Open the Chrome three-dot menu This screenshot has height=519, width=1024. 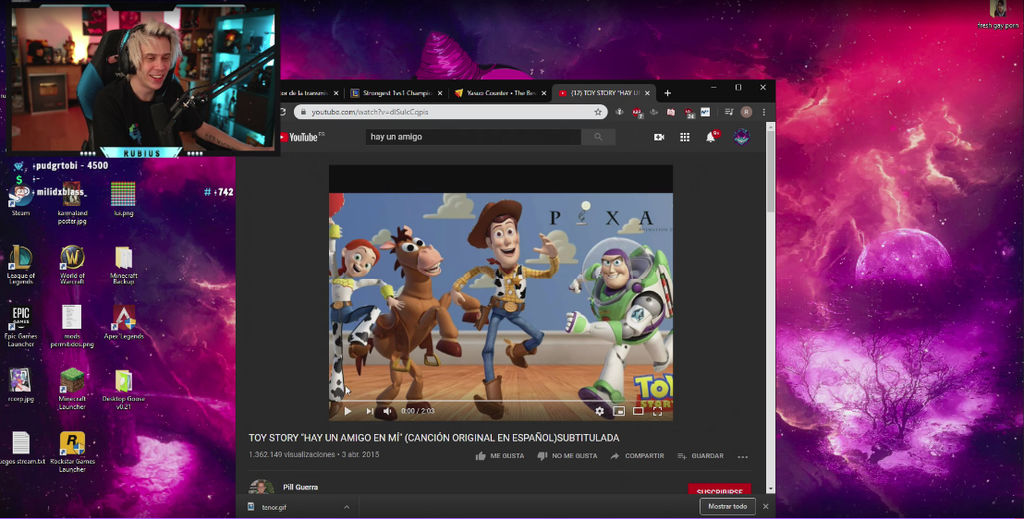point(763,112)
